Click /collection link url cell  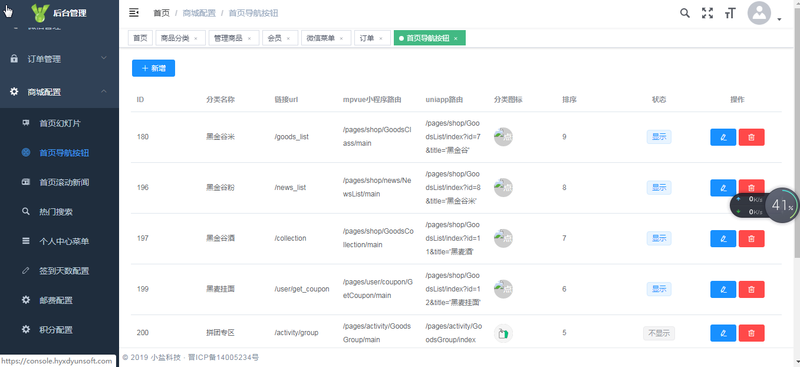[x=290, y=238]
